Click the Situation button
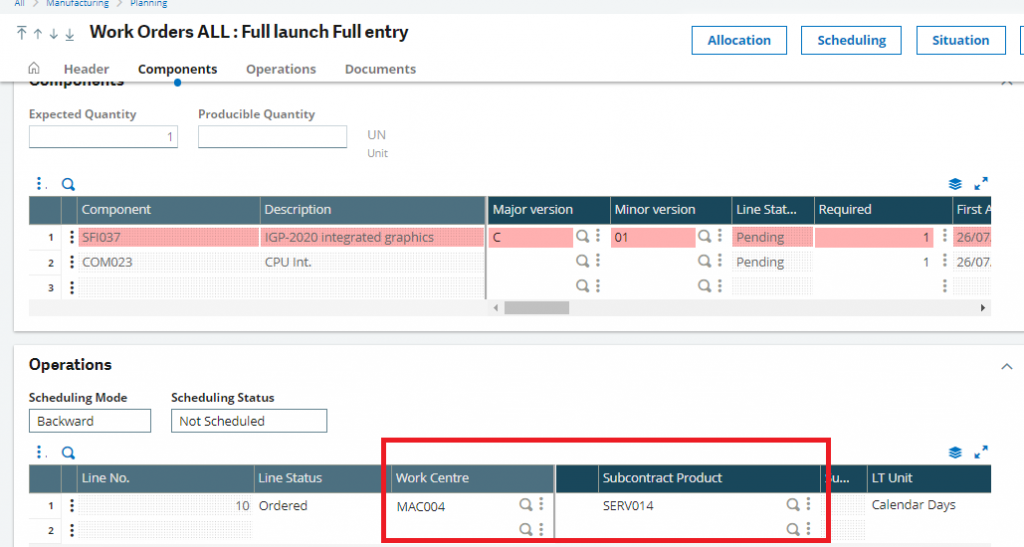 click(x=961, y=40)
